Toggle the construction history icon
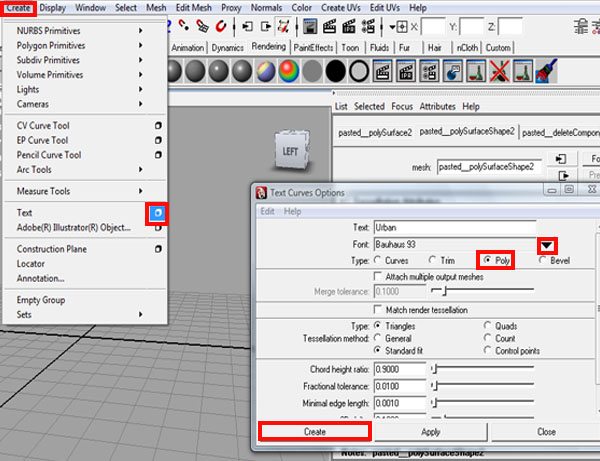This screenshot has width=600, height=461. [284, 26]
